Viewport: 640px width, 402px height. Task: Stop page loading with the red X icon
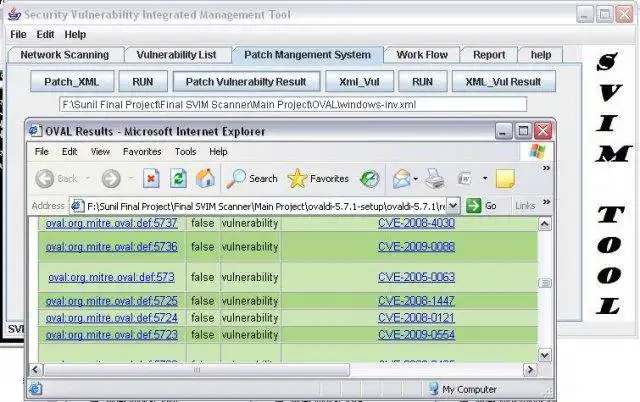click(151, 179)
